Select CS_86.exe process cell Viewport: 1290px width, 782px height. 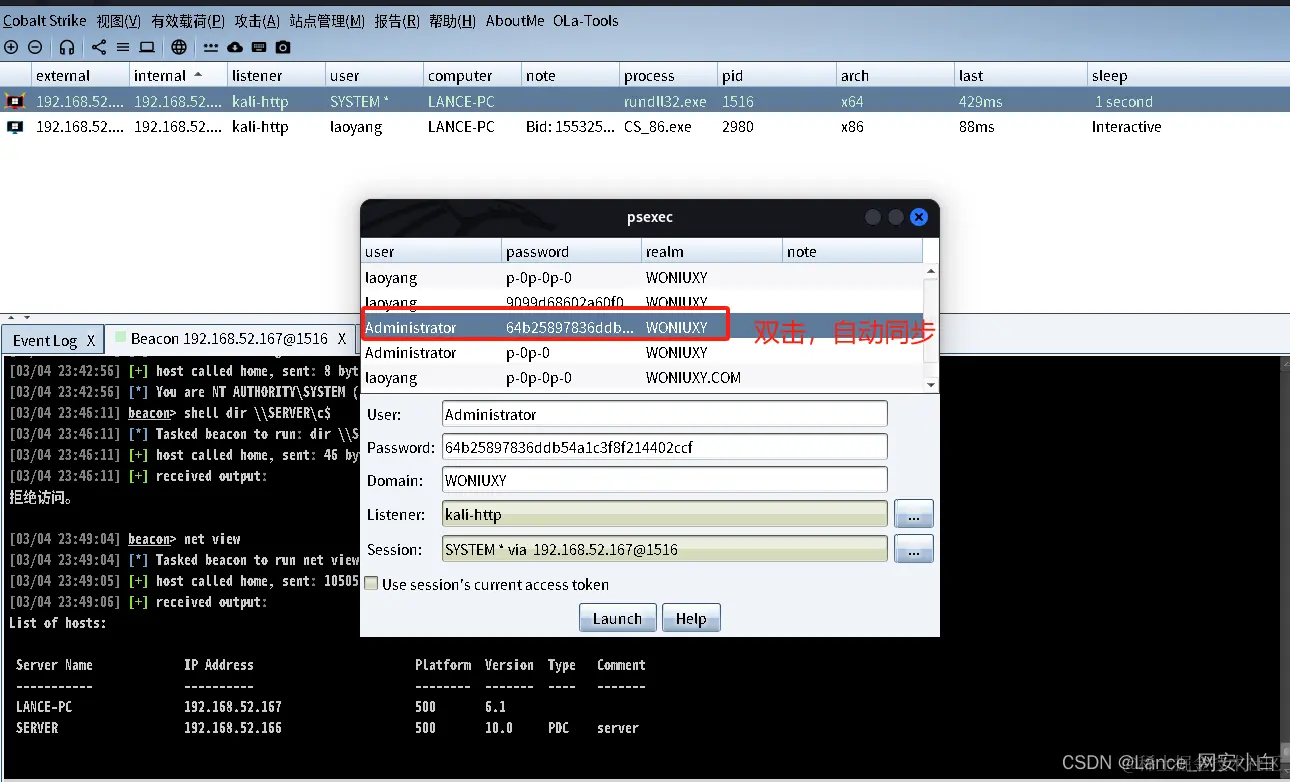(x=667, y=127)
